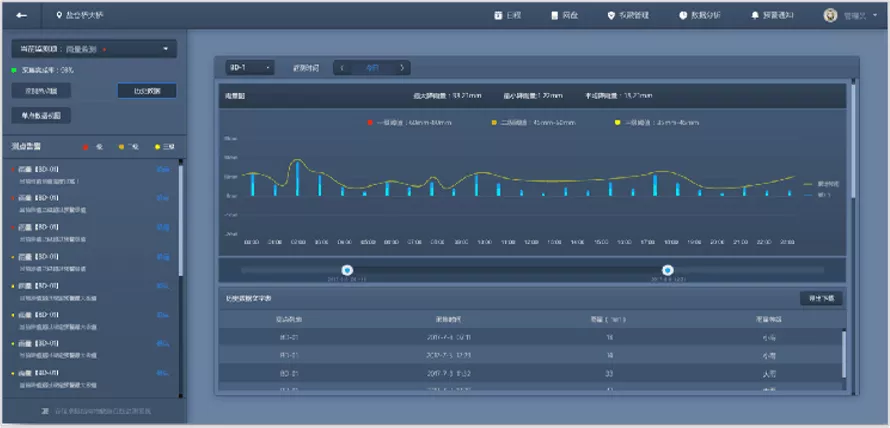Click the back arrow icon

[x=22, y=15]
